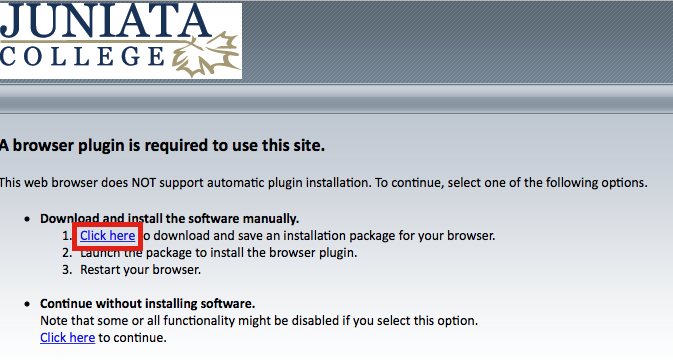Click the word COLLEGE in the logo
This screenshot has width=673, height=360.
pyautogui.click(x=82, y=57)
